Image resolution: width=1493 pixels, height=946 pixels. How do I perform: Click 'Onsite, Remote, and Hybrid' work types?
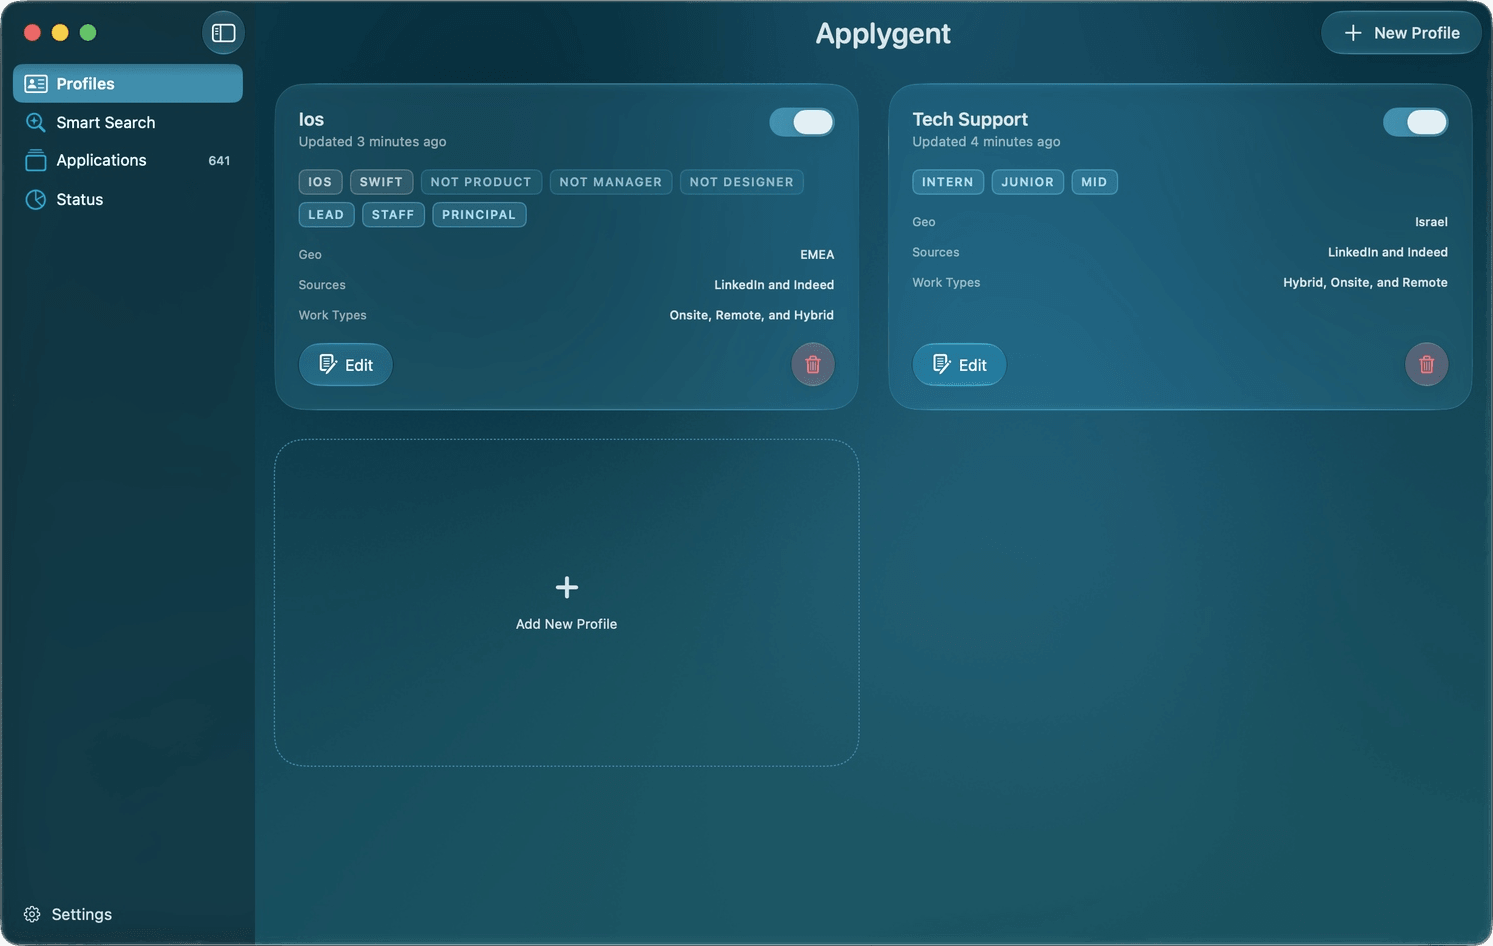click(752, 315)
